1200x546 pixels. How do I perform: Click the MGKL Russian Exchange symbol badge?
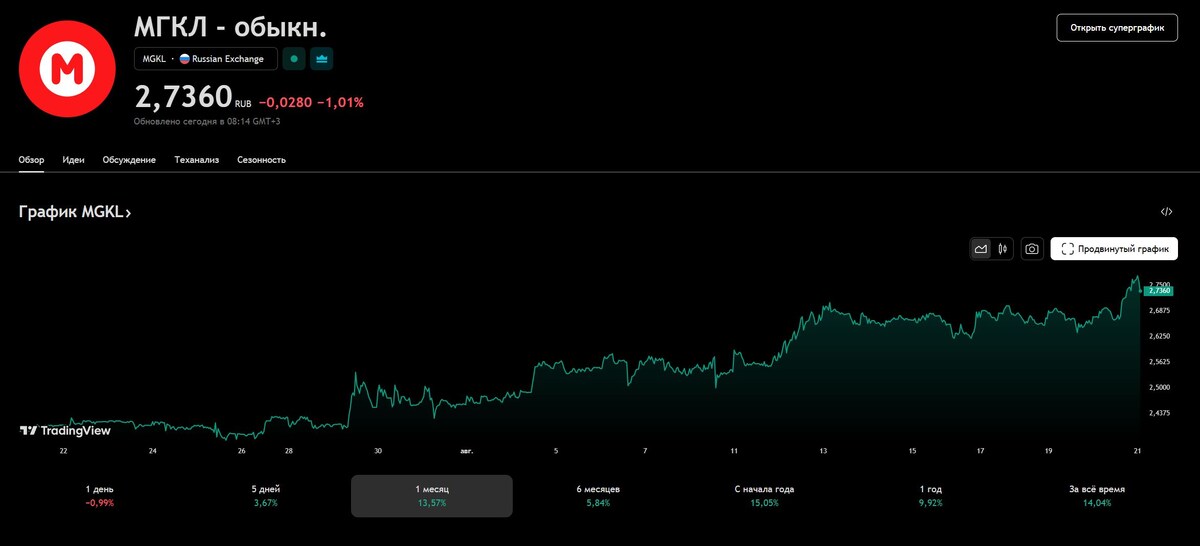[206, 59]
